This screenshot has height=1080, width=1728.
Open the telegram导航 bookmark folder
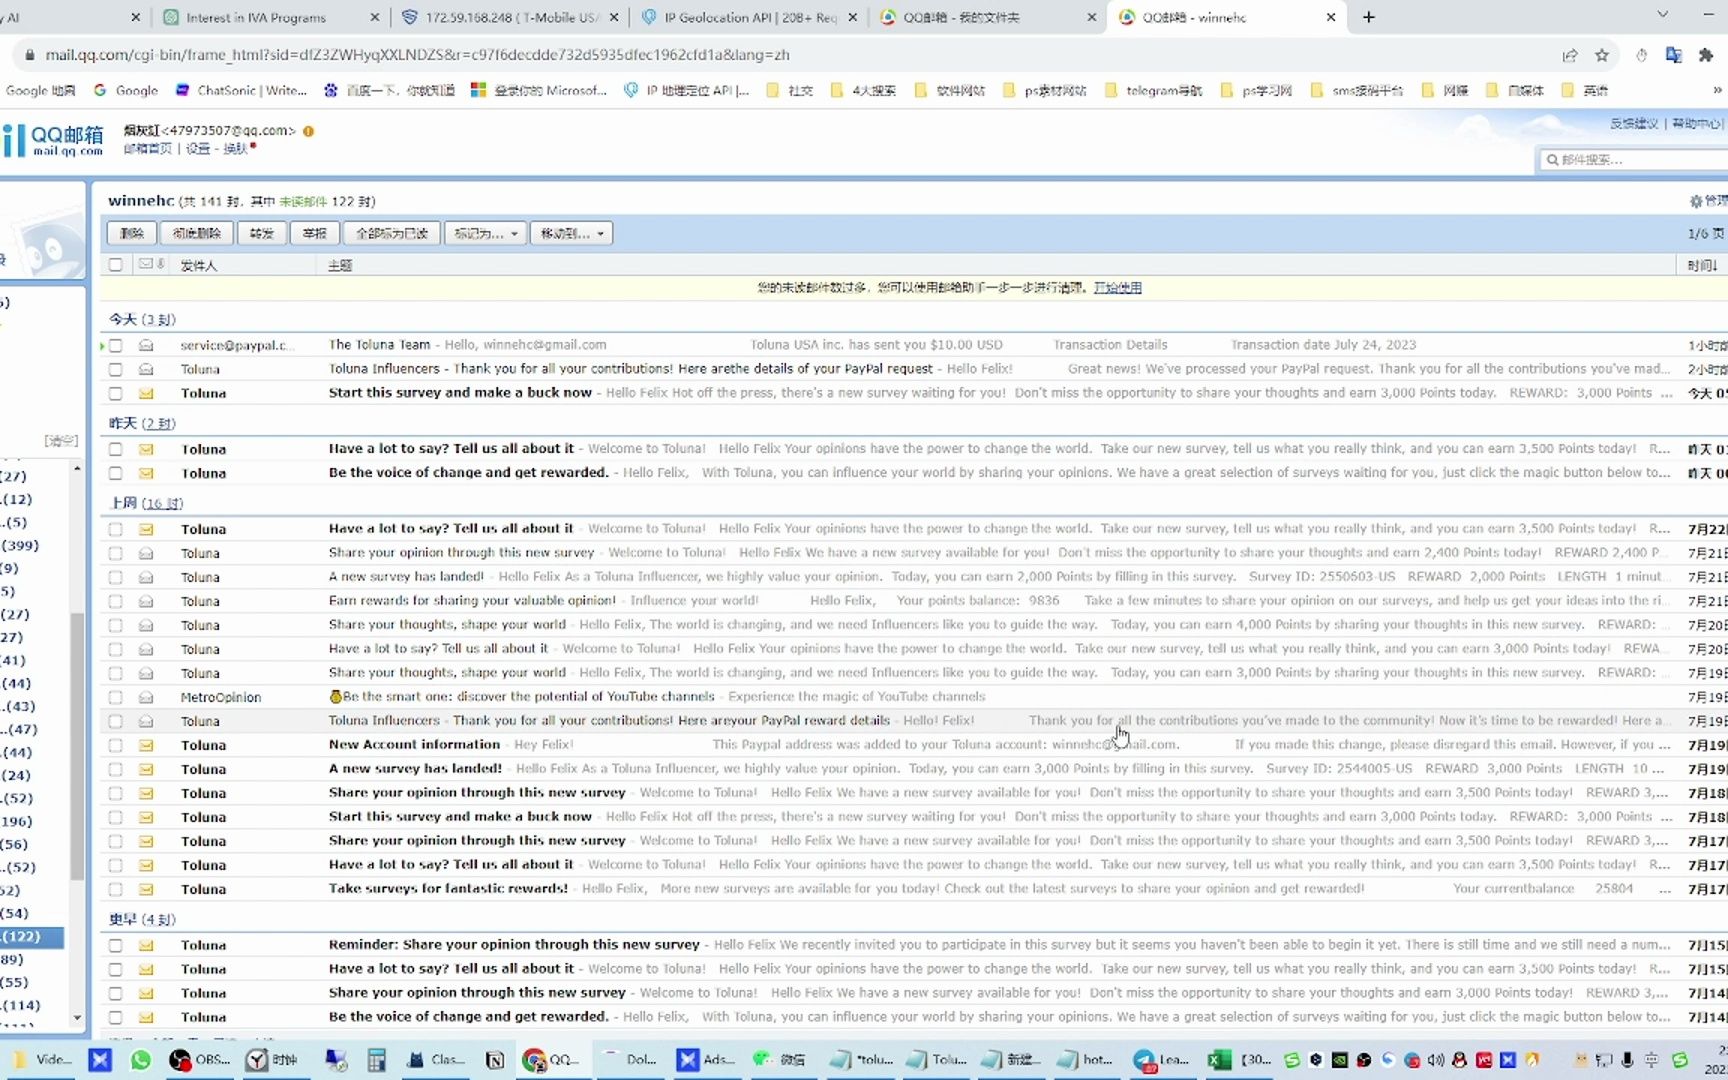pyautogui.click(x=1153, y=90)
